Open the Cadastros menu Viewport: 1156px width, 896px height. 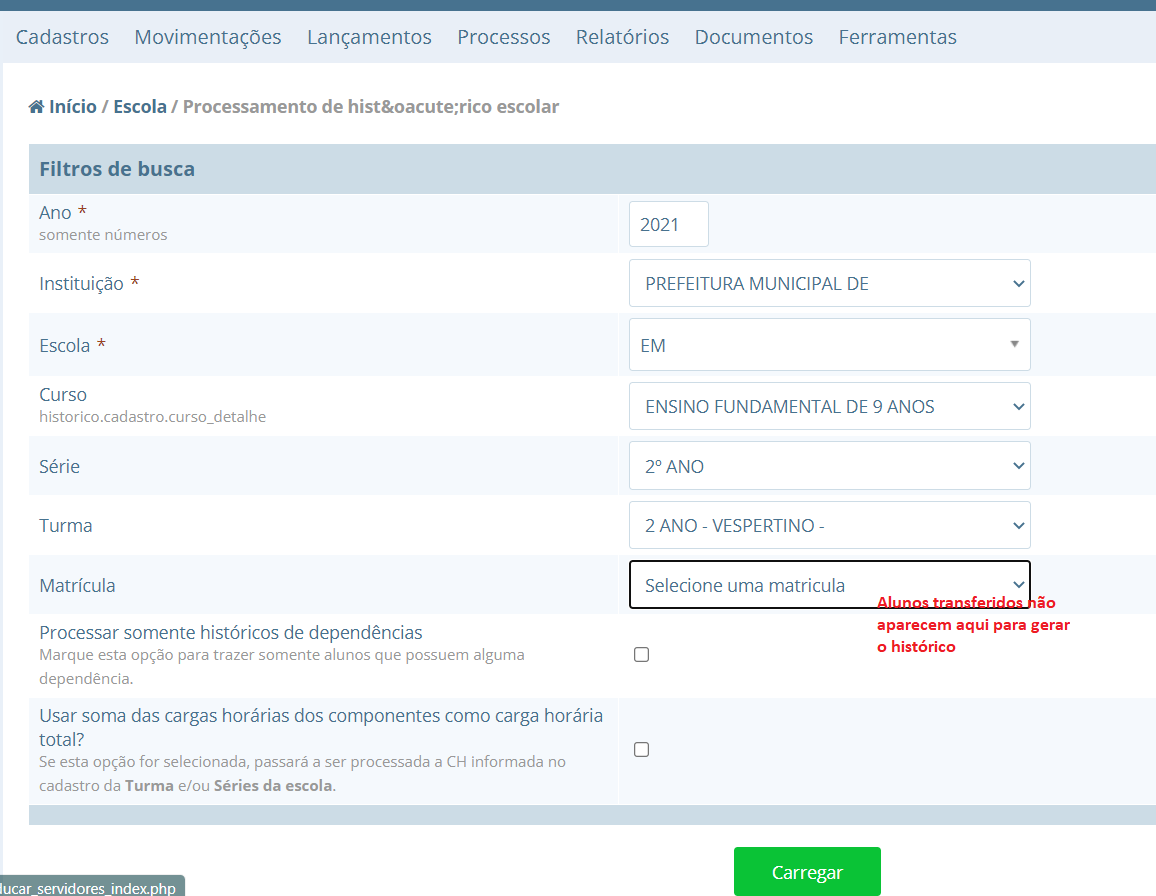pos(63,37)
